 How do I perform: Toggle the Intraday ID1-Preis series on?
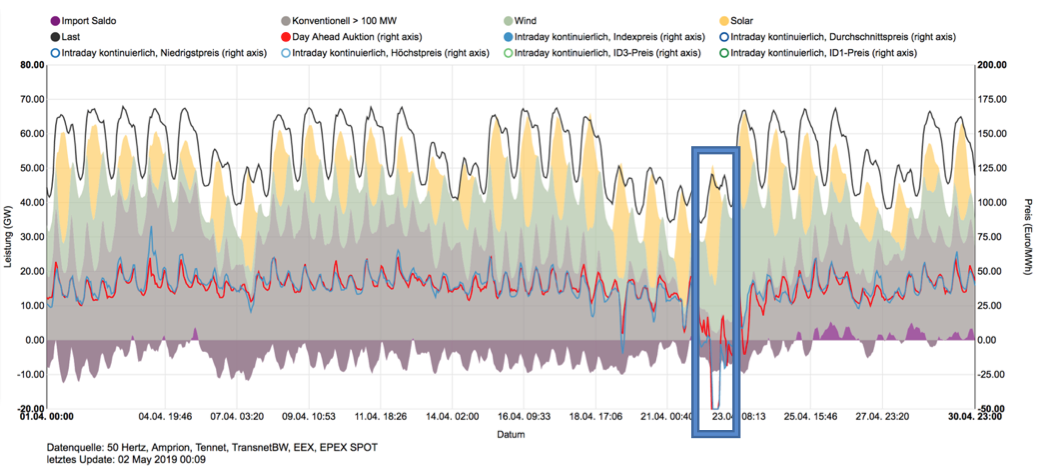pyautogui.click(x=726, y=51)
